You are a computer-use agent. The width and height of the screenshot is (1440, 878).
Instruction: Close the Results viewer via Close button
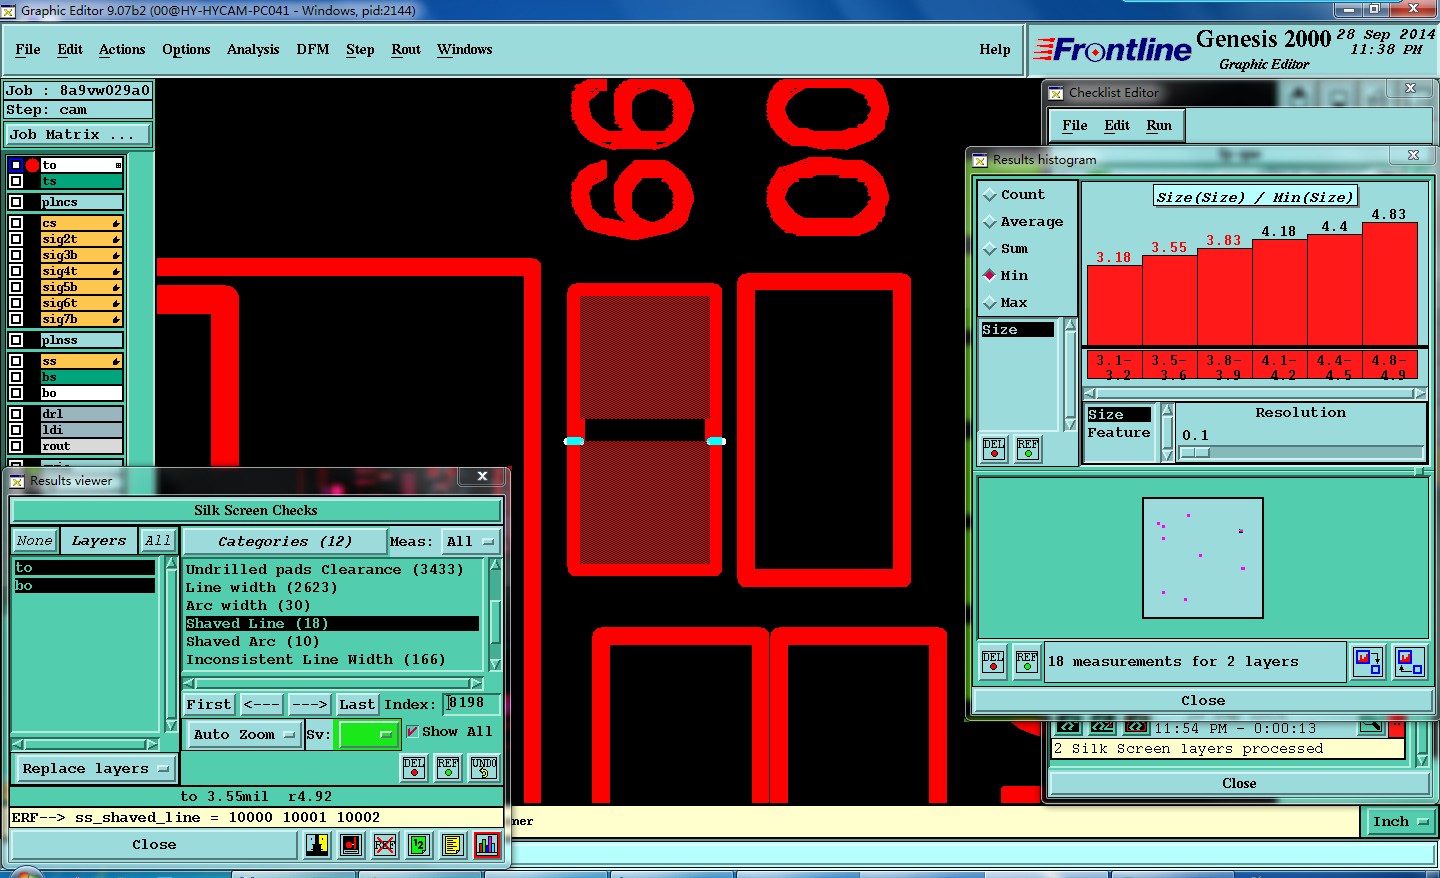[x=154, y=845]
